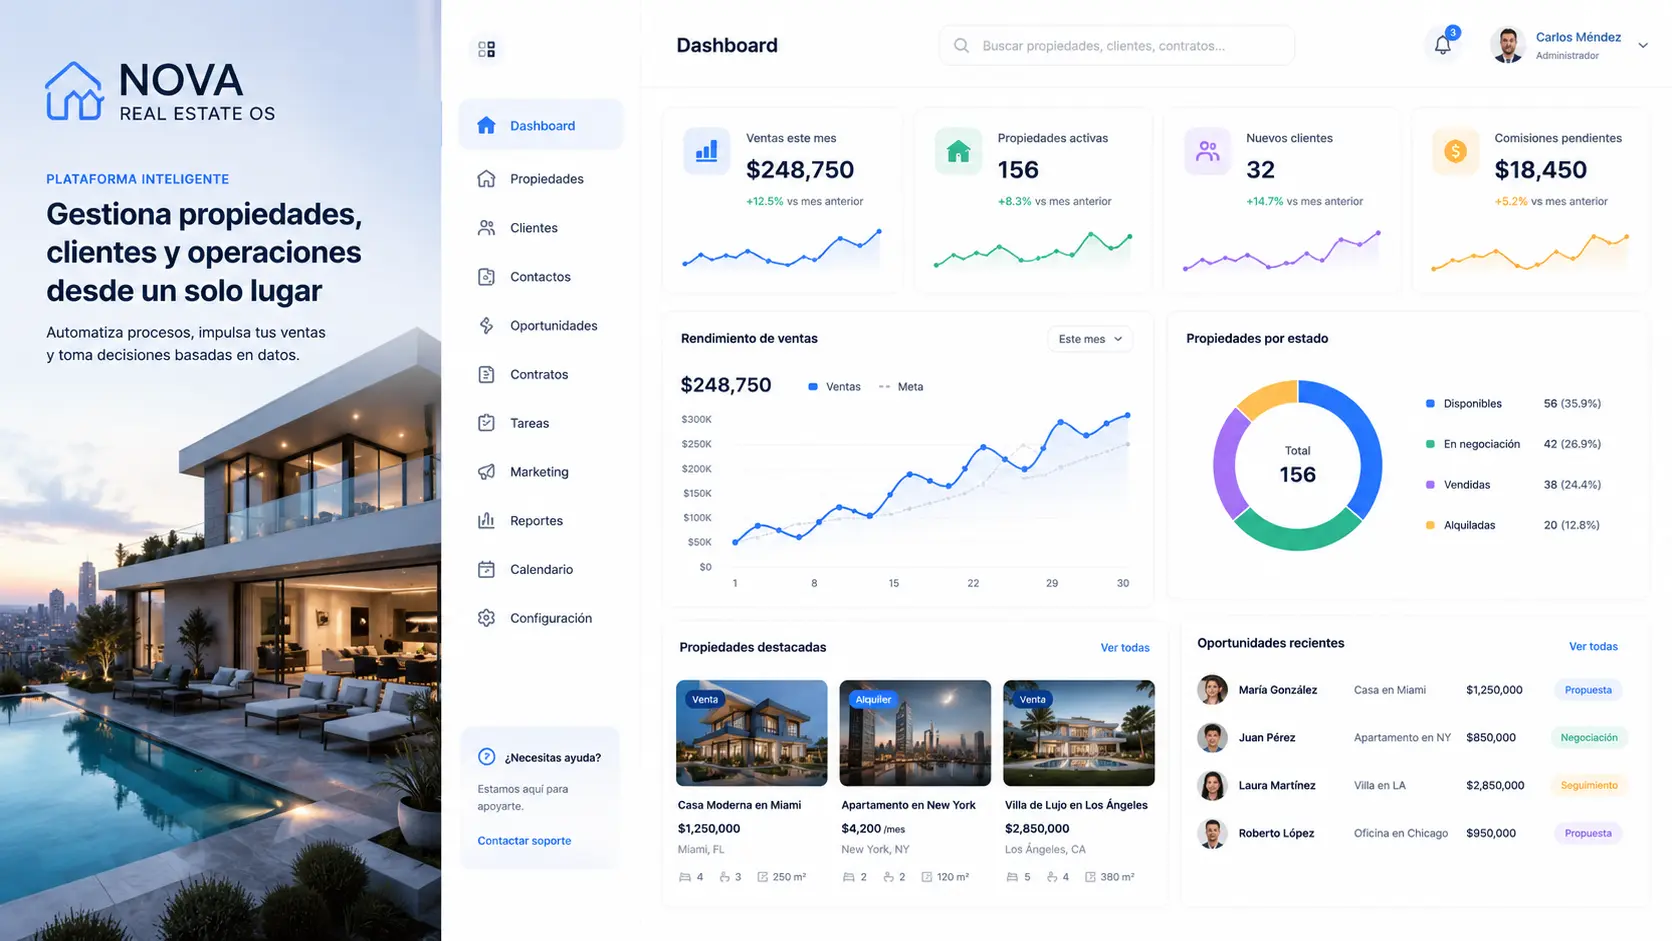Click the Clientes people icon
1672x941 pixels.
[486, 227]
